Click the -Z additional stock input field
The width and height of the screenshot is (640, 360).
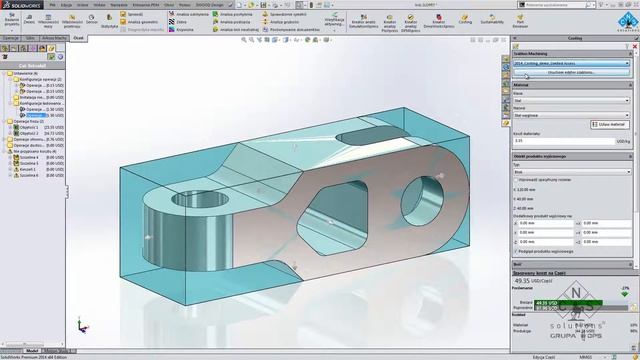(607, 242)
